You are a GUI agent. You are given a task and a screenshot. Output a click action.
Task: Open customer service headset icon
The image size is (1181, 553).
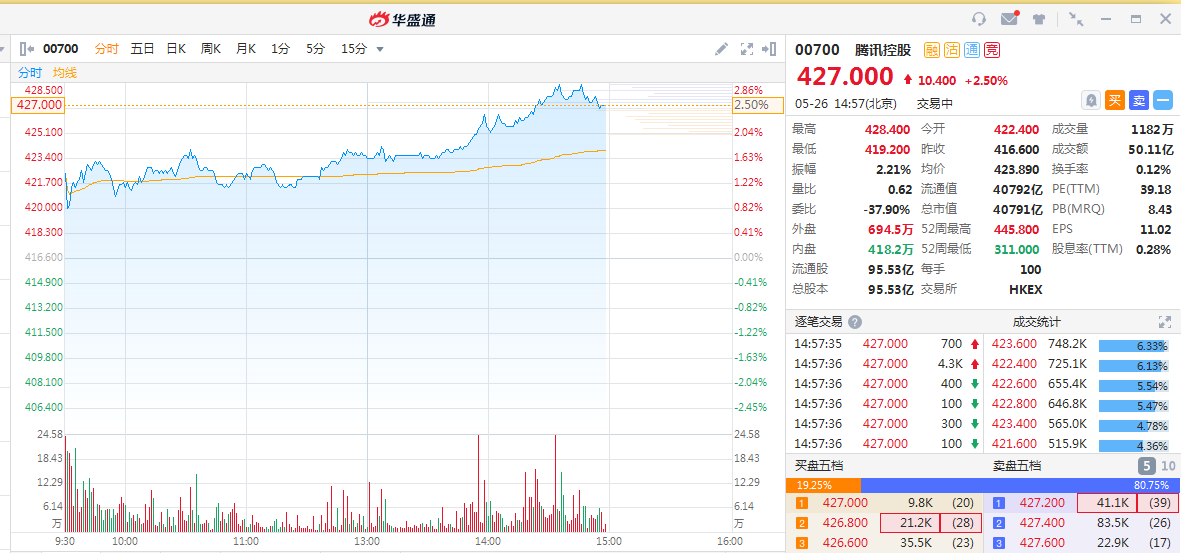click(979, 19)
